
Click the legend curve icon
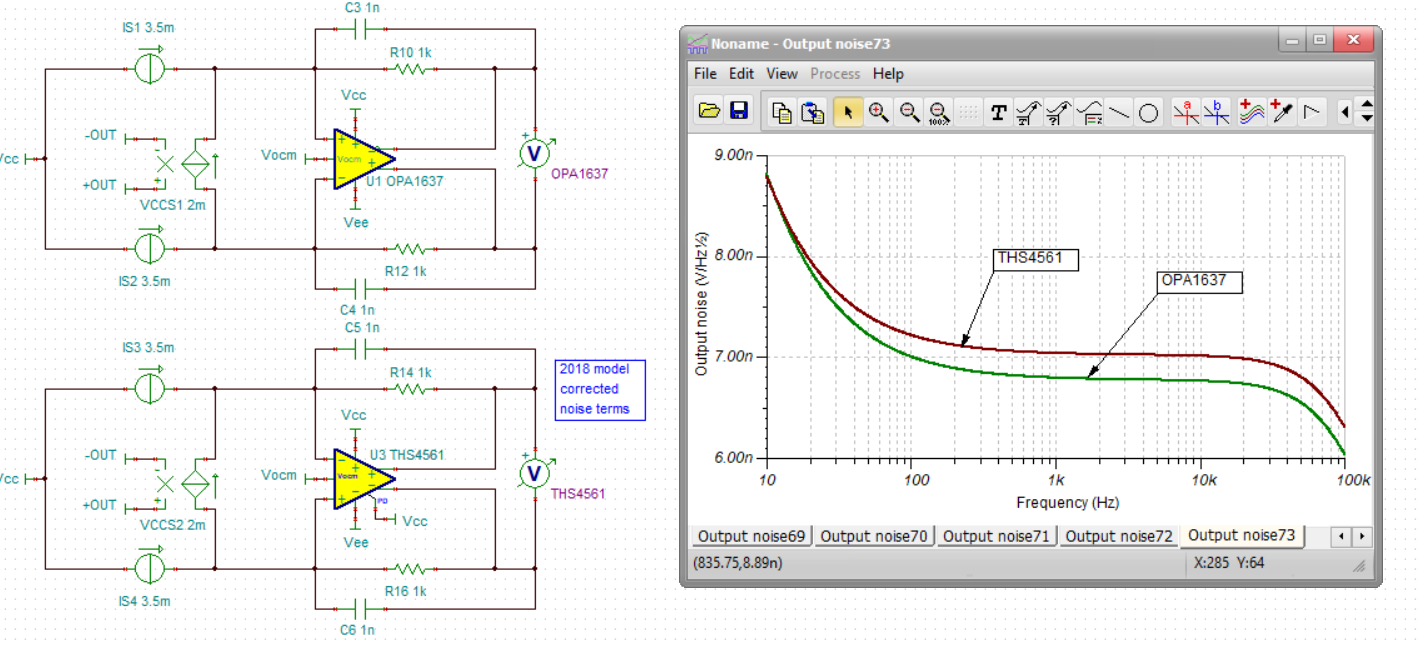point(1089,112)
